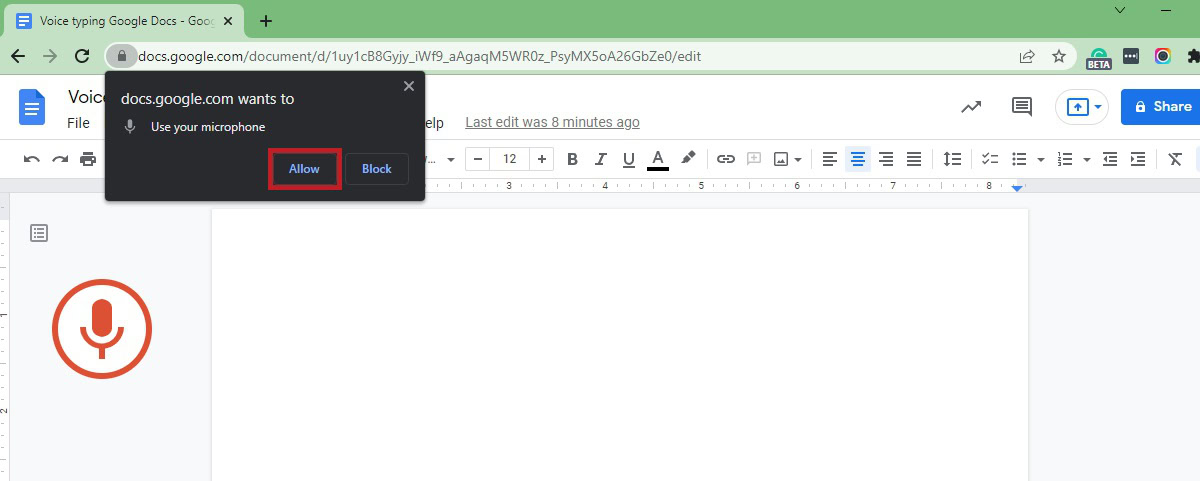The width and height of the screenshot is (1200, 481).
Task: Click inside the blank document page
Action: coord(619,345)
